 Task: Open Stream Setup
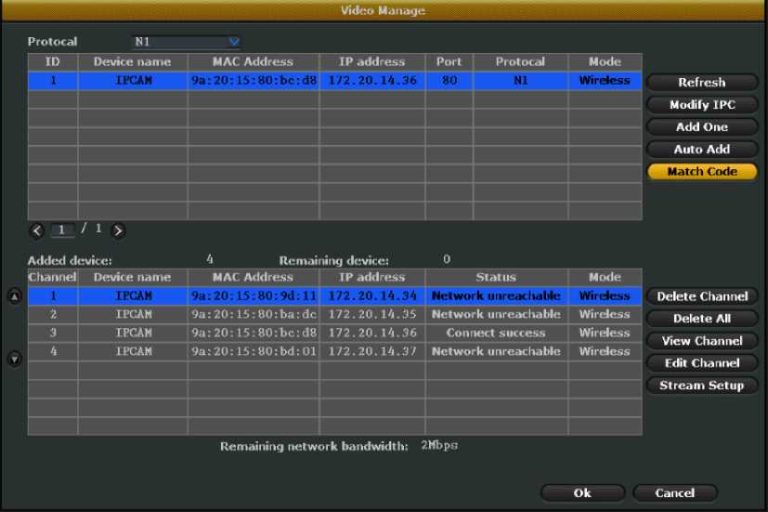[701, 386]
